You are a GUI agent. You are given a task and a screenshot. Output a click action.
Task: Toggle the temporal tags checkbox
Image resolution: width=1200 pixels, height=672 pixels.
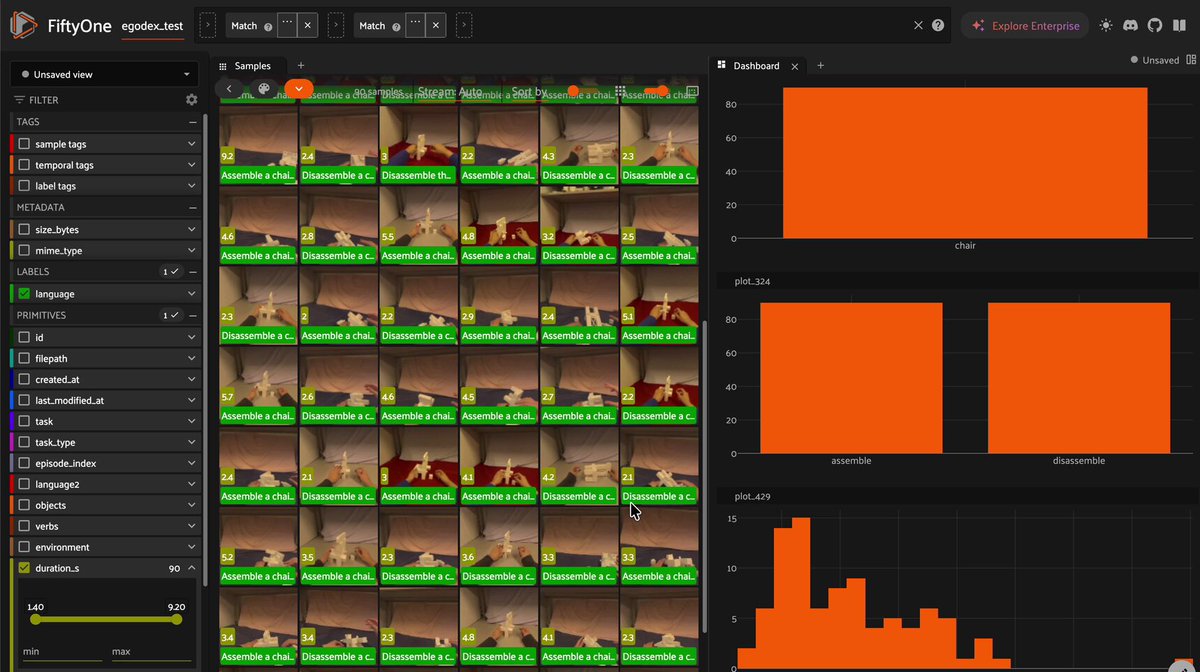(24, 165)
